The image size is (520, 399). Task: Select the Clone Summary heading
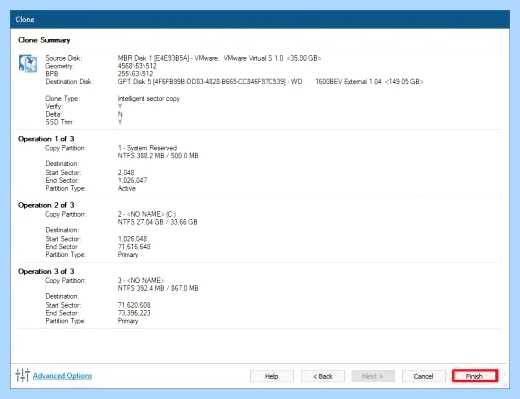pos(44,40)
